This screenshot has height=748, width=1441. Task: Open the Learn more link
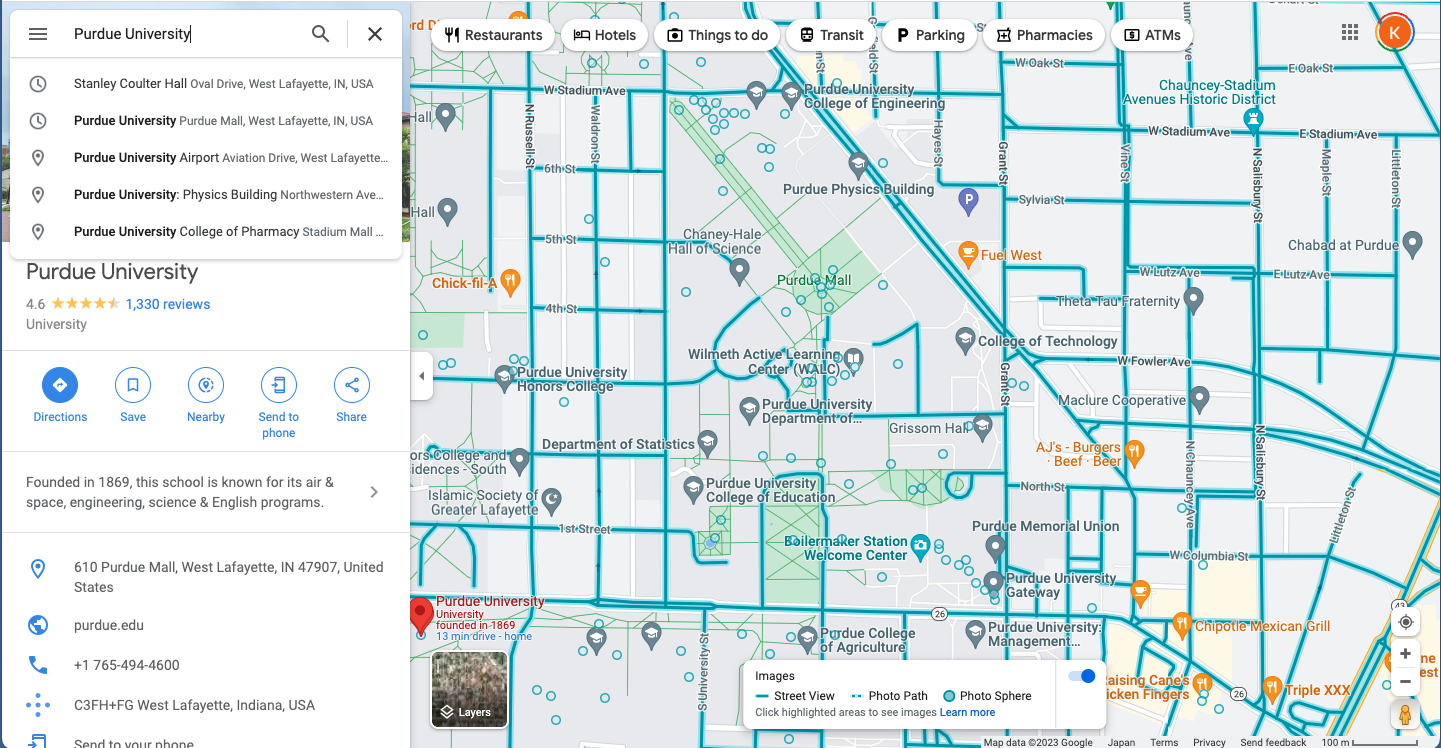point(967,712)
